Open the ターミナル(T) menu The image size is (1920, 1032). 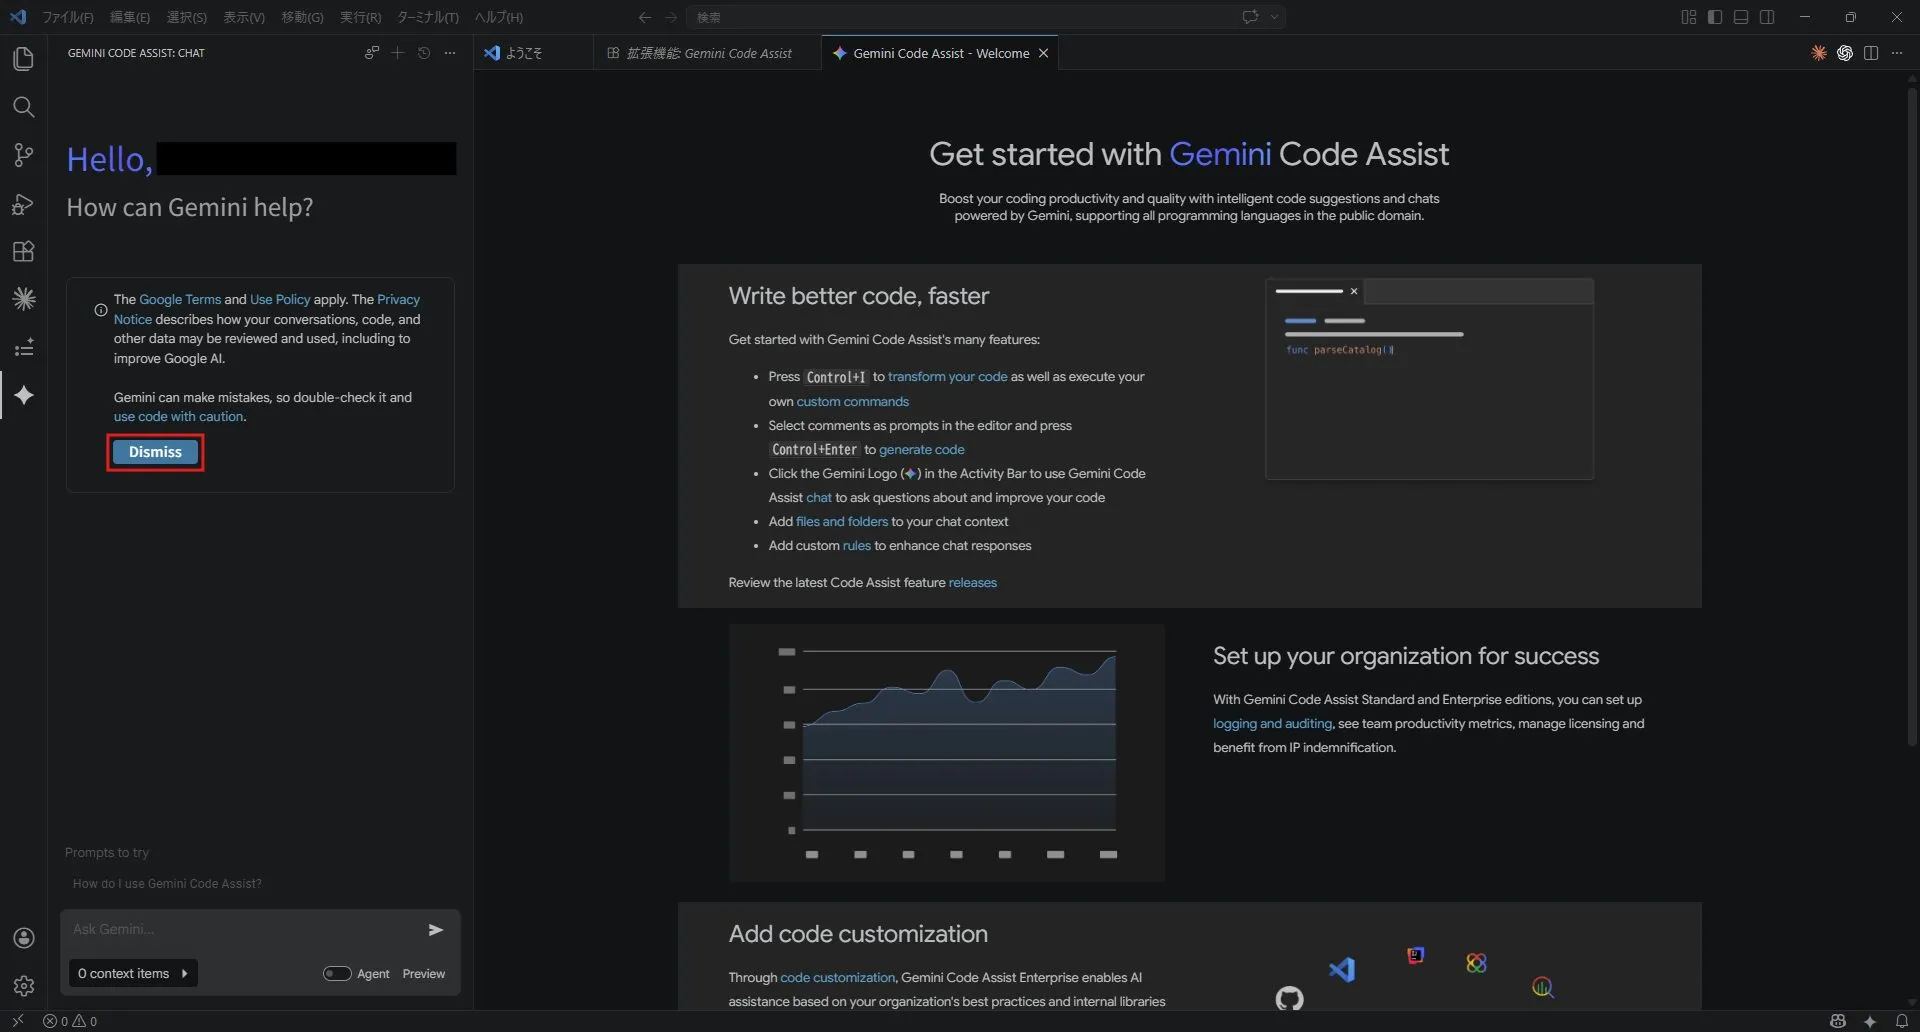[x=427, y=17]
